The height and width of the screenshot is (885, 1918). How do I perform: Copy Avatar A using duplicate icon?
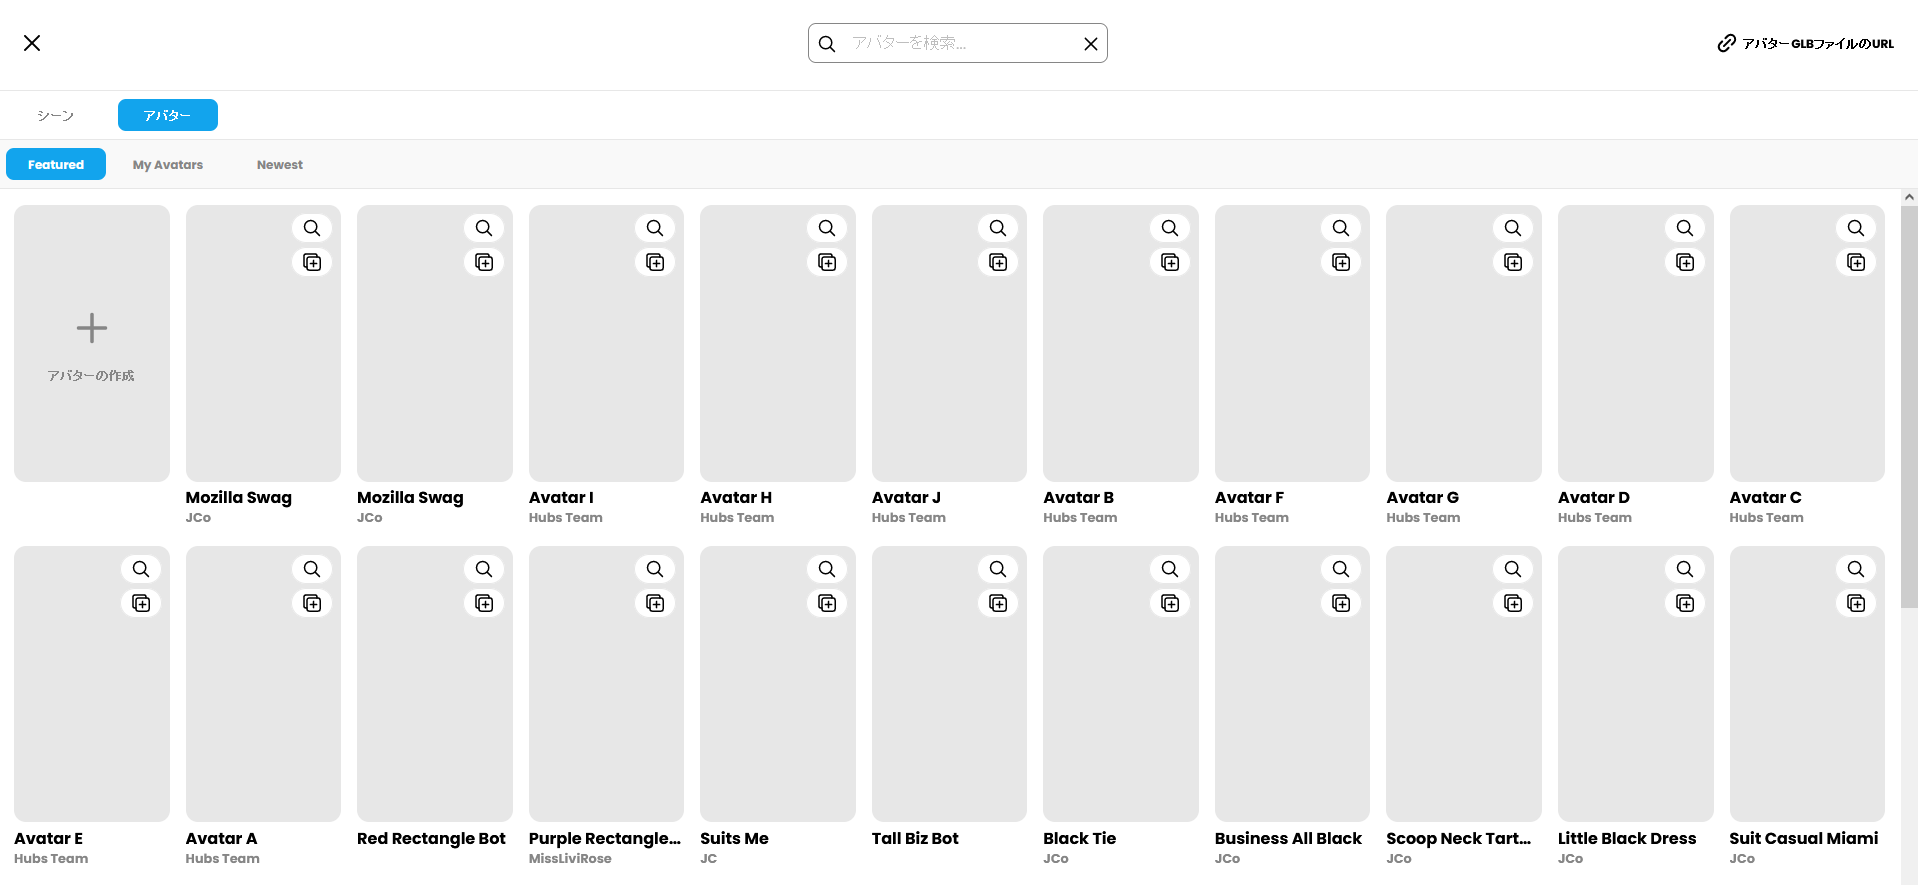312,603
